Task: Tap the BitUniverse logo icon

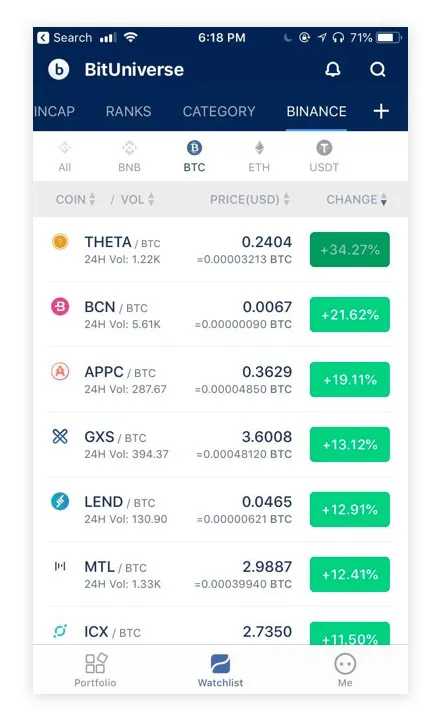Action: point(59,69)
